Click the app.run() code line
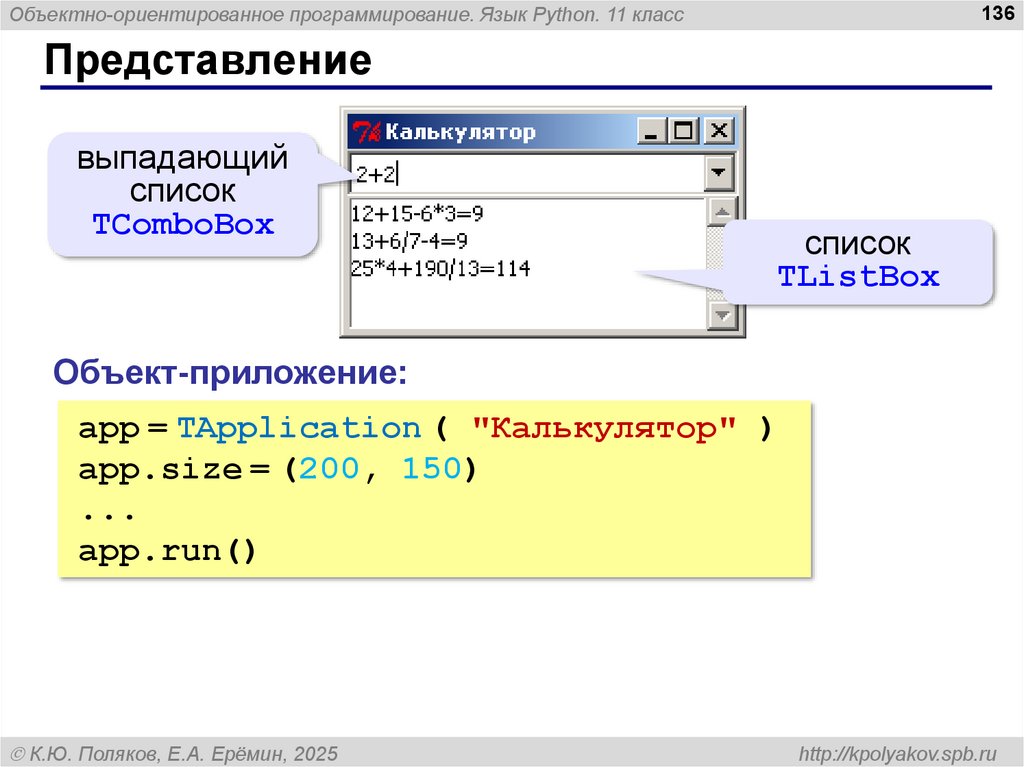 click(168, 551)
